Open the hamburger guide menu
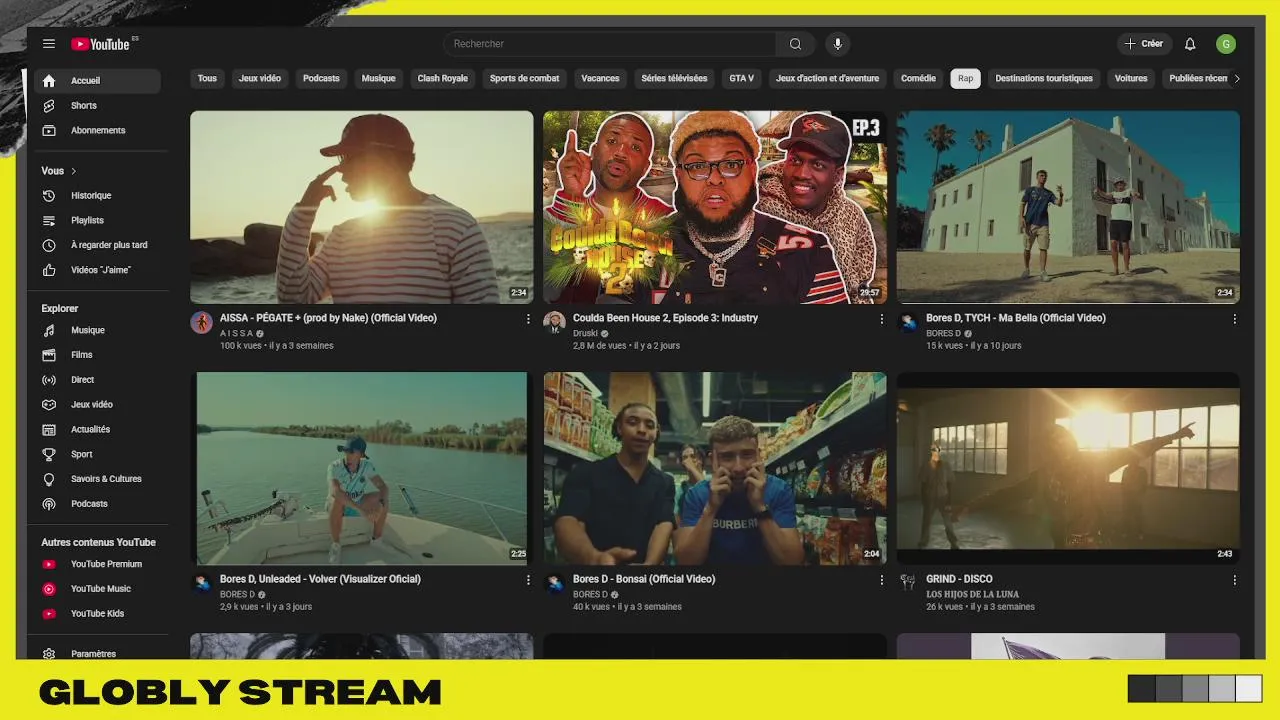 (x=49, y=44)
